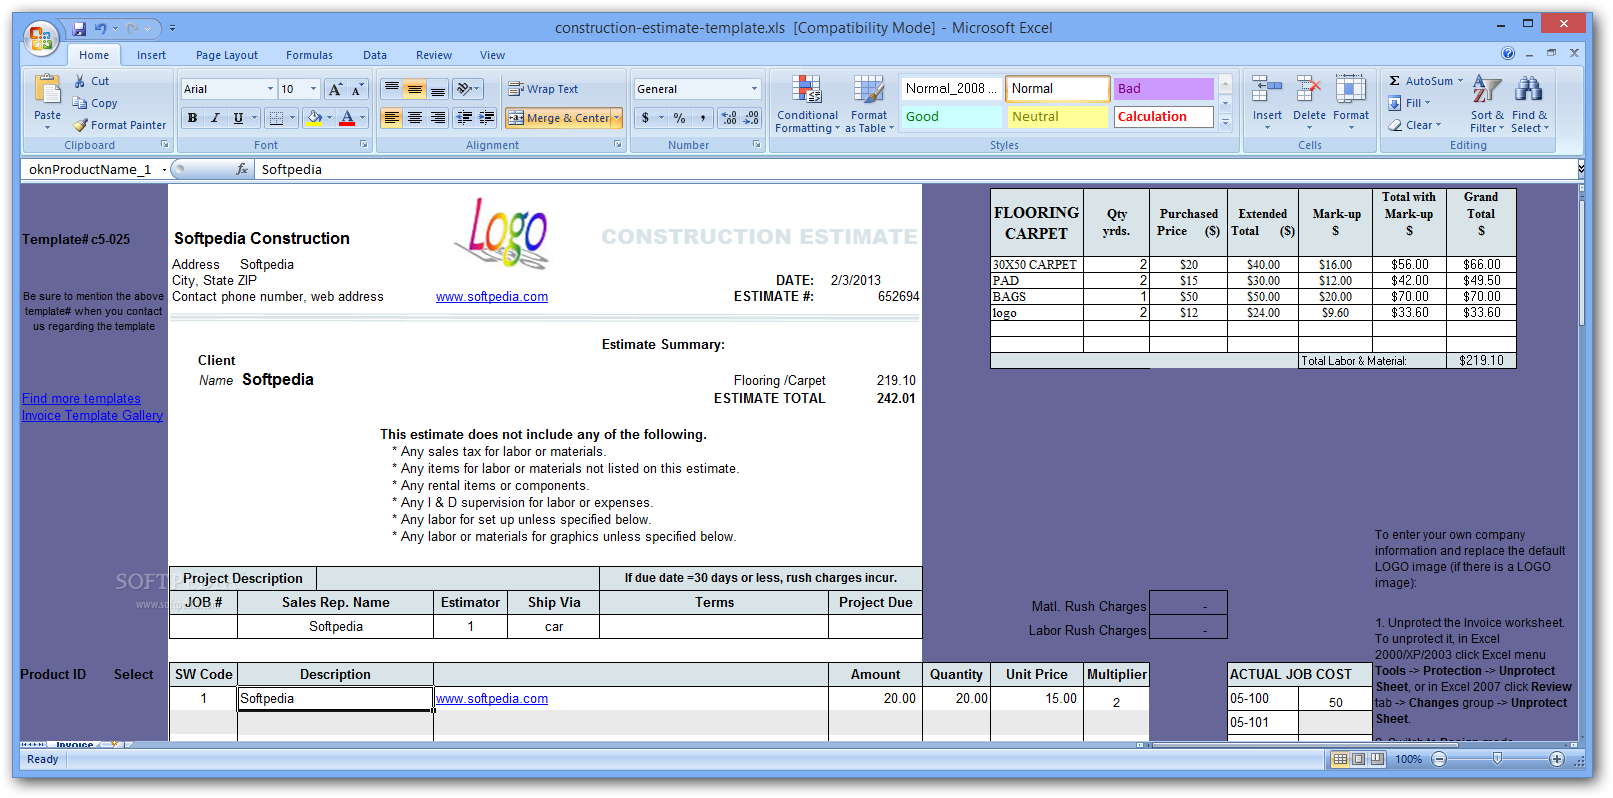Open the Formulas ribbon tab
Image resolution: width=1613 pixels, height=798 pixels.
(309, 55)
